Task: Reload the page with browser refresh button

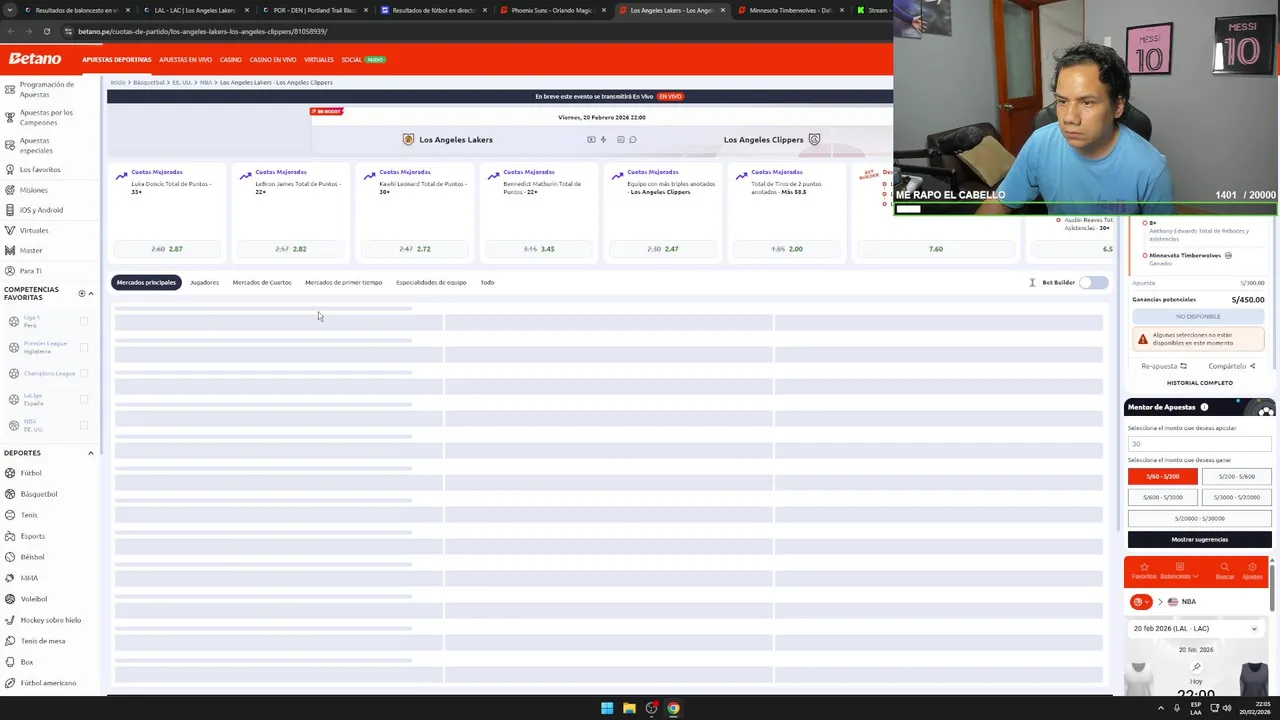Action: [46, 31]
